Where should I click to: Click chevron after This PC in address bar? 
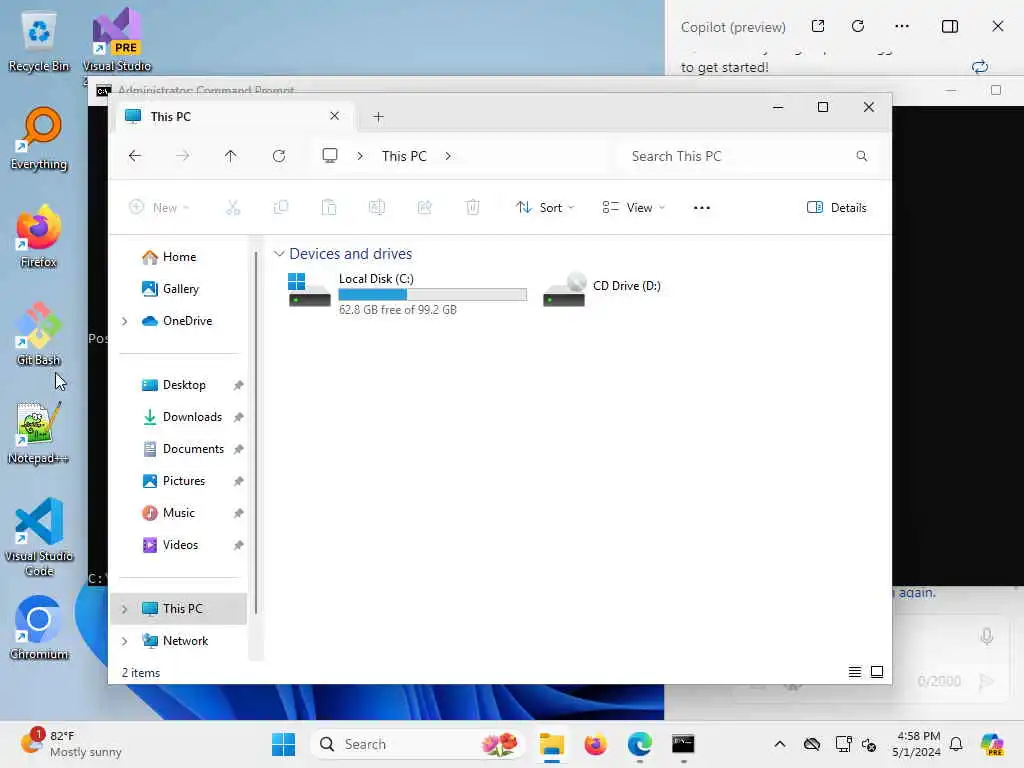pyautogui.click(x=448, y=156)
